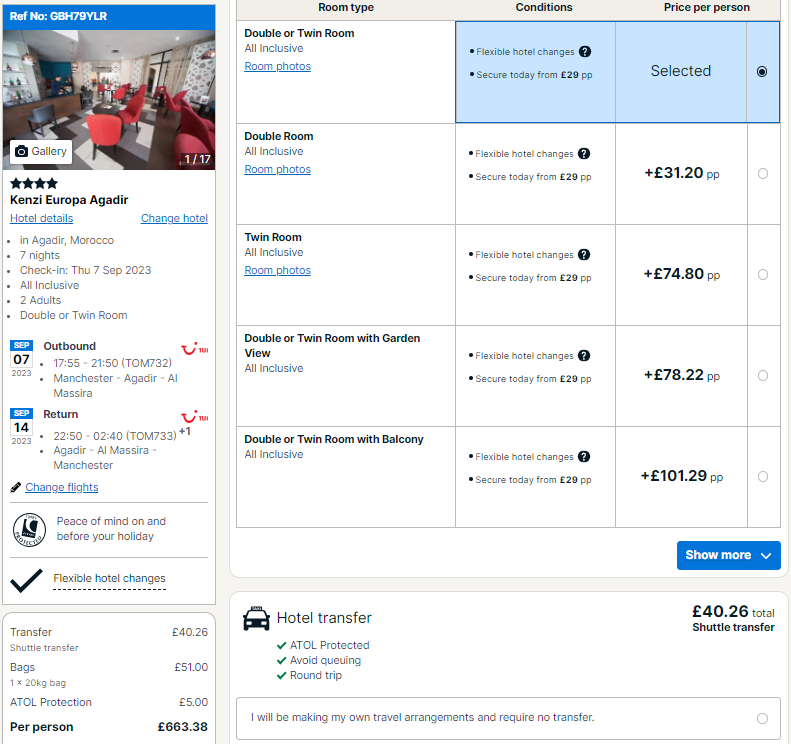Screen dimensions: 791x744
Task: View Room photos for Twin Room
Action: 277,270
